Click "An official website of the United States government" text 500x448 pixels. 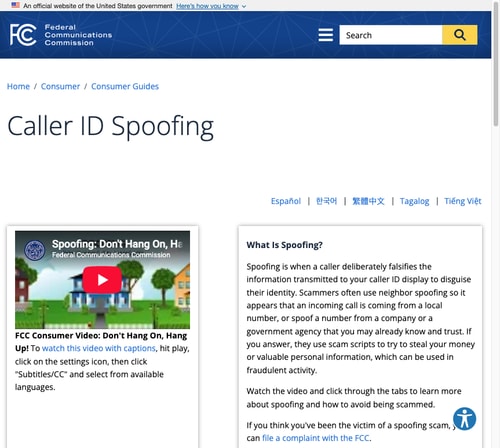click(98, 6)
